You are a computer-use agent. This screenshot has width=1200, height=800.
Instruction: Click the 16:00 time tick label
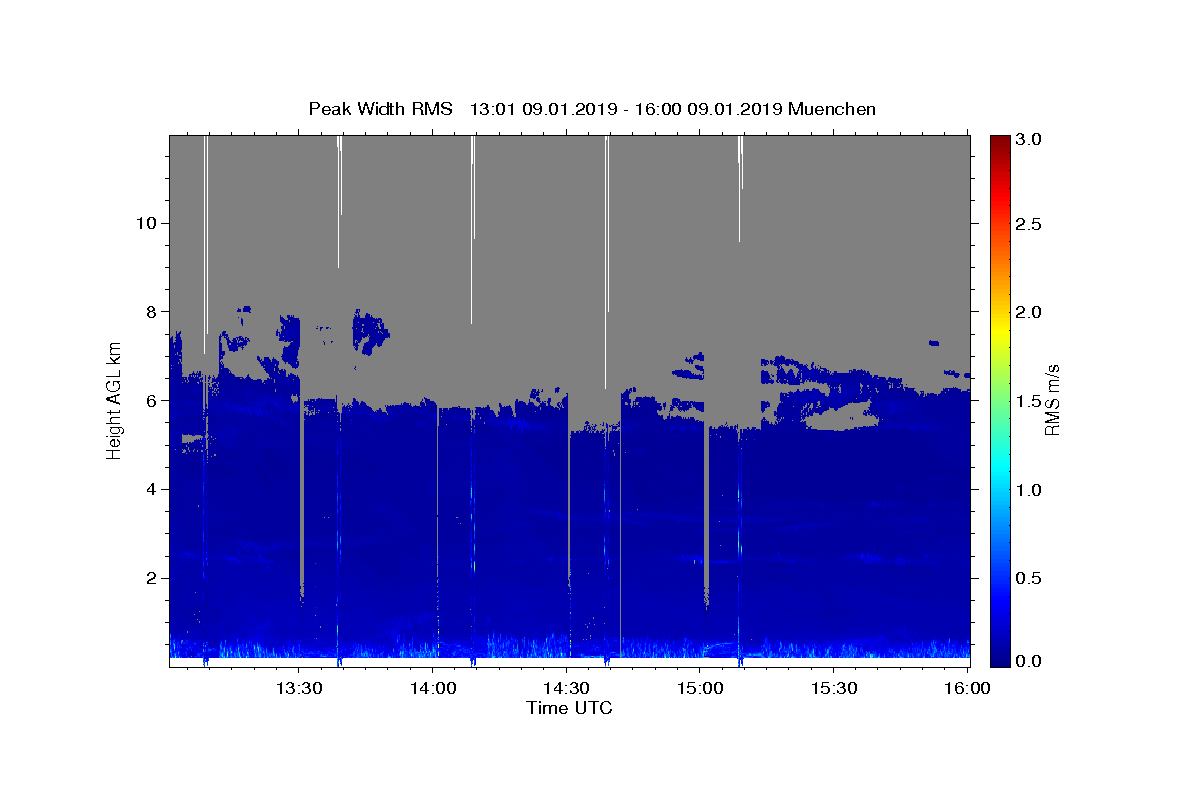pos(967,688)
